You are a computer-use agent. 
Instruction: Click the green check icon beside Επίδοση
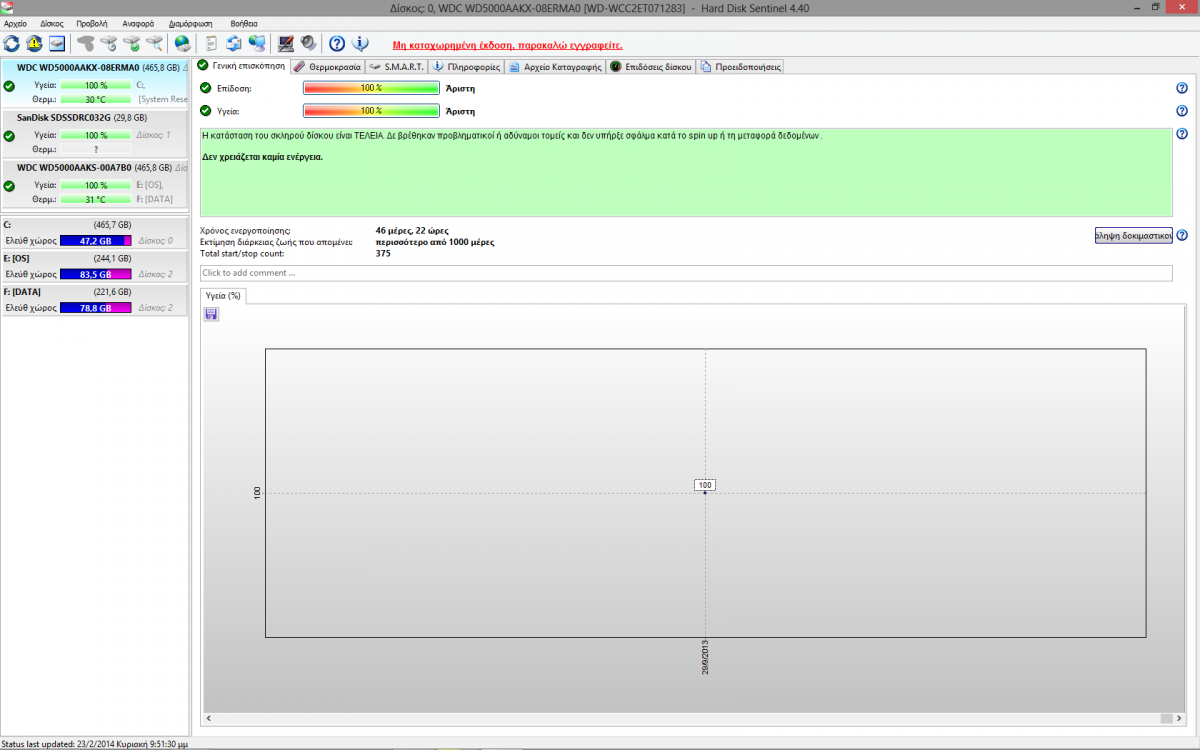click(206, 88)
